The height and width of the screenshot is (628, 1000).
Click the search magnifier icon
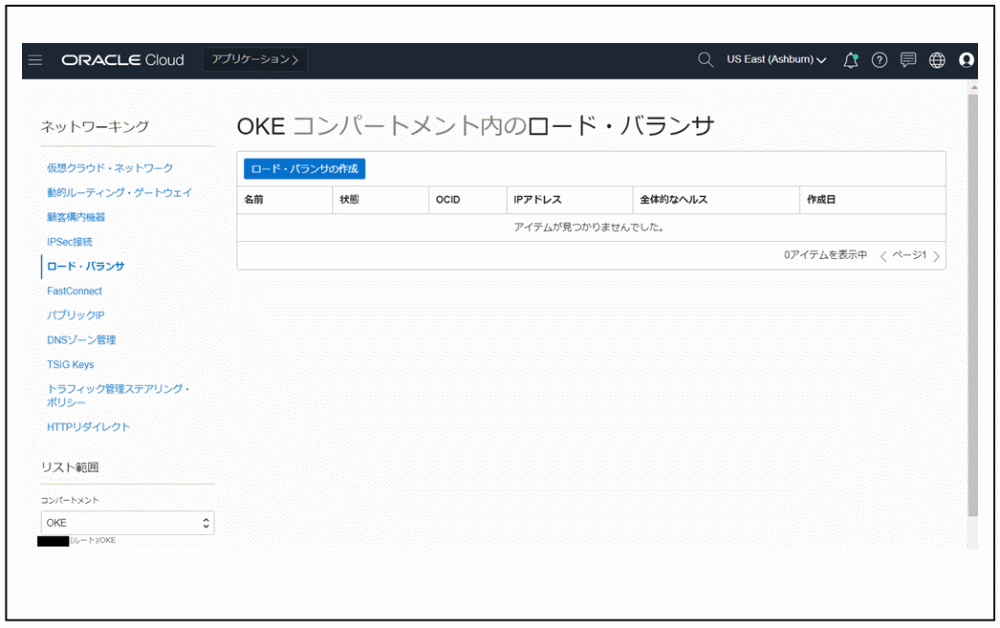(x=705, y=60)
